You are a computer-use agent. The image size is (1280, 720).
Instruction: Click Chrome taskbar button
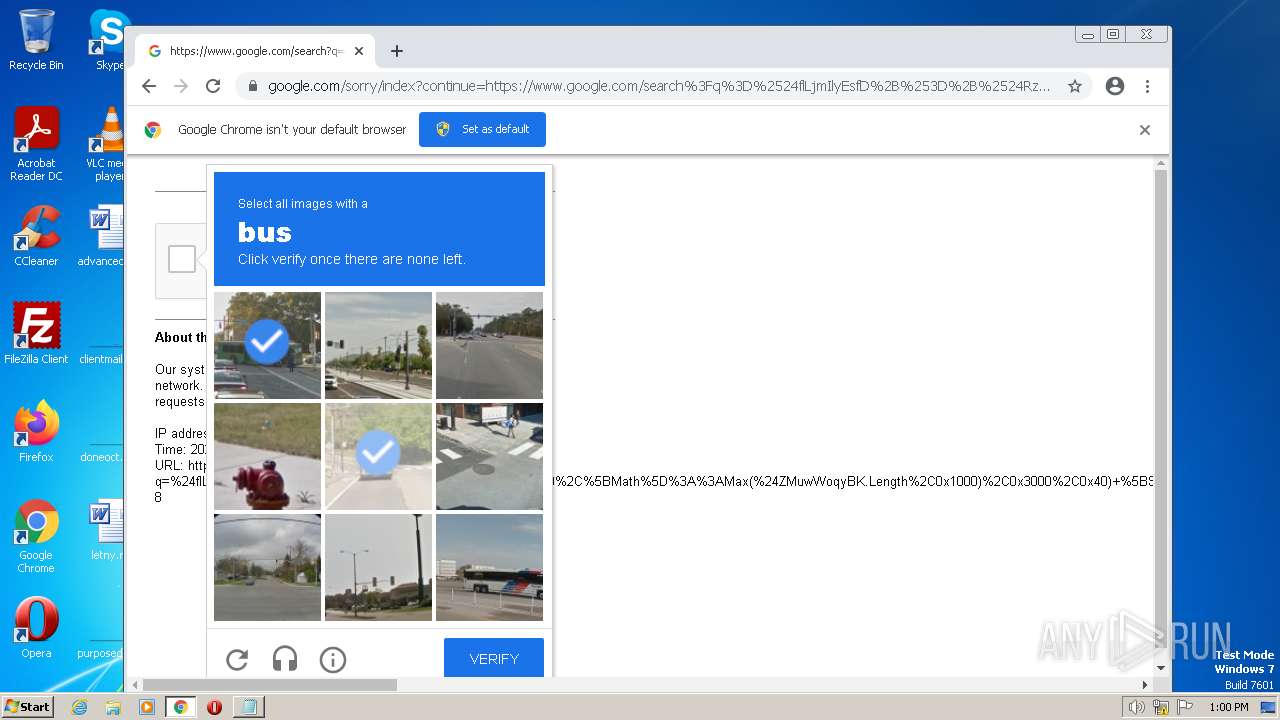coord(181,707)
